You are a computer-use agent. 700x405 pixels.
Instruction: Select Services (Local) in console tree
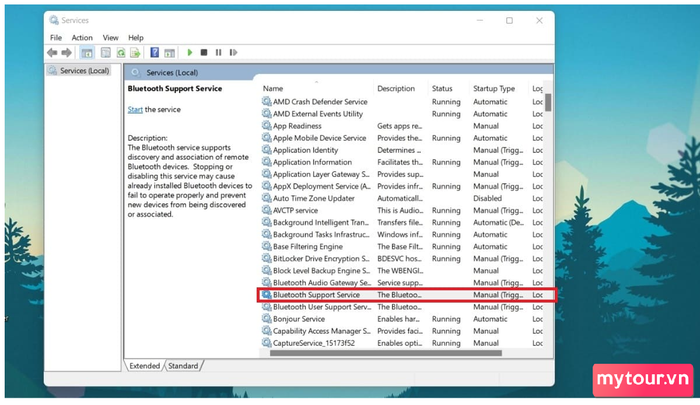79,71
